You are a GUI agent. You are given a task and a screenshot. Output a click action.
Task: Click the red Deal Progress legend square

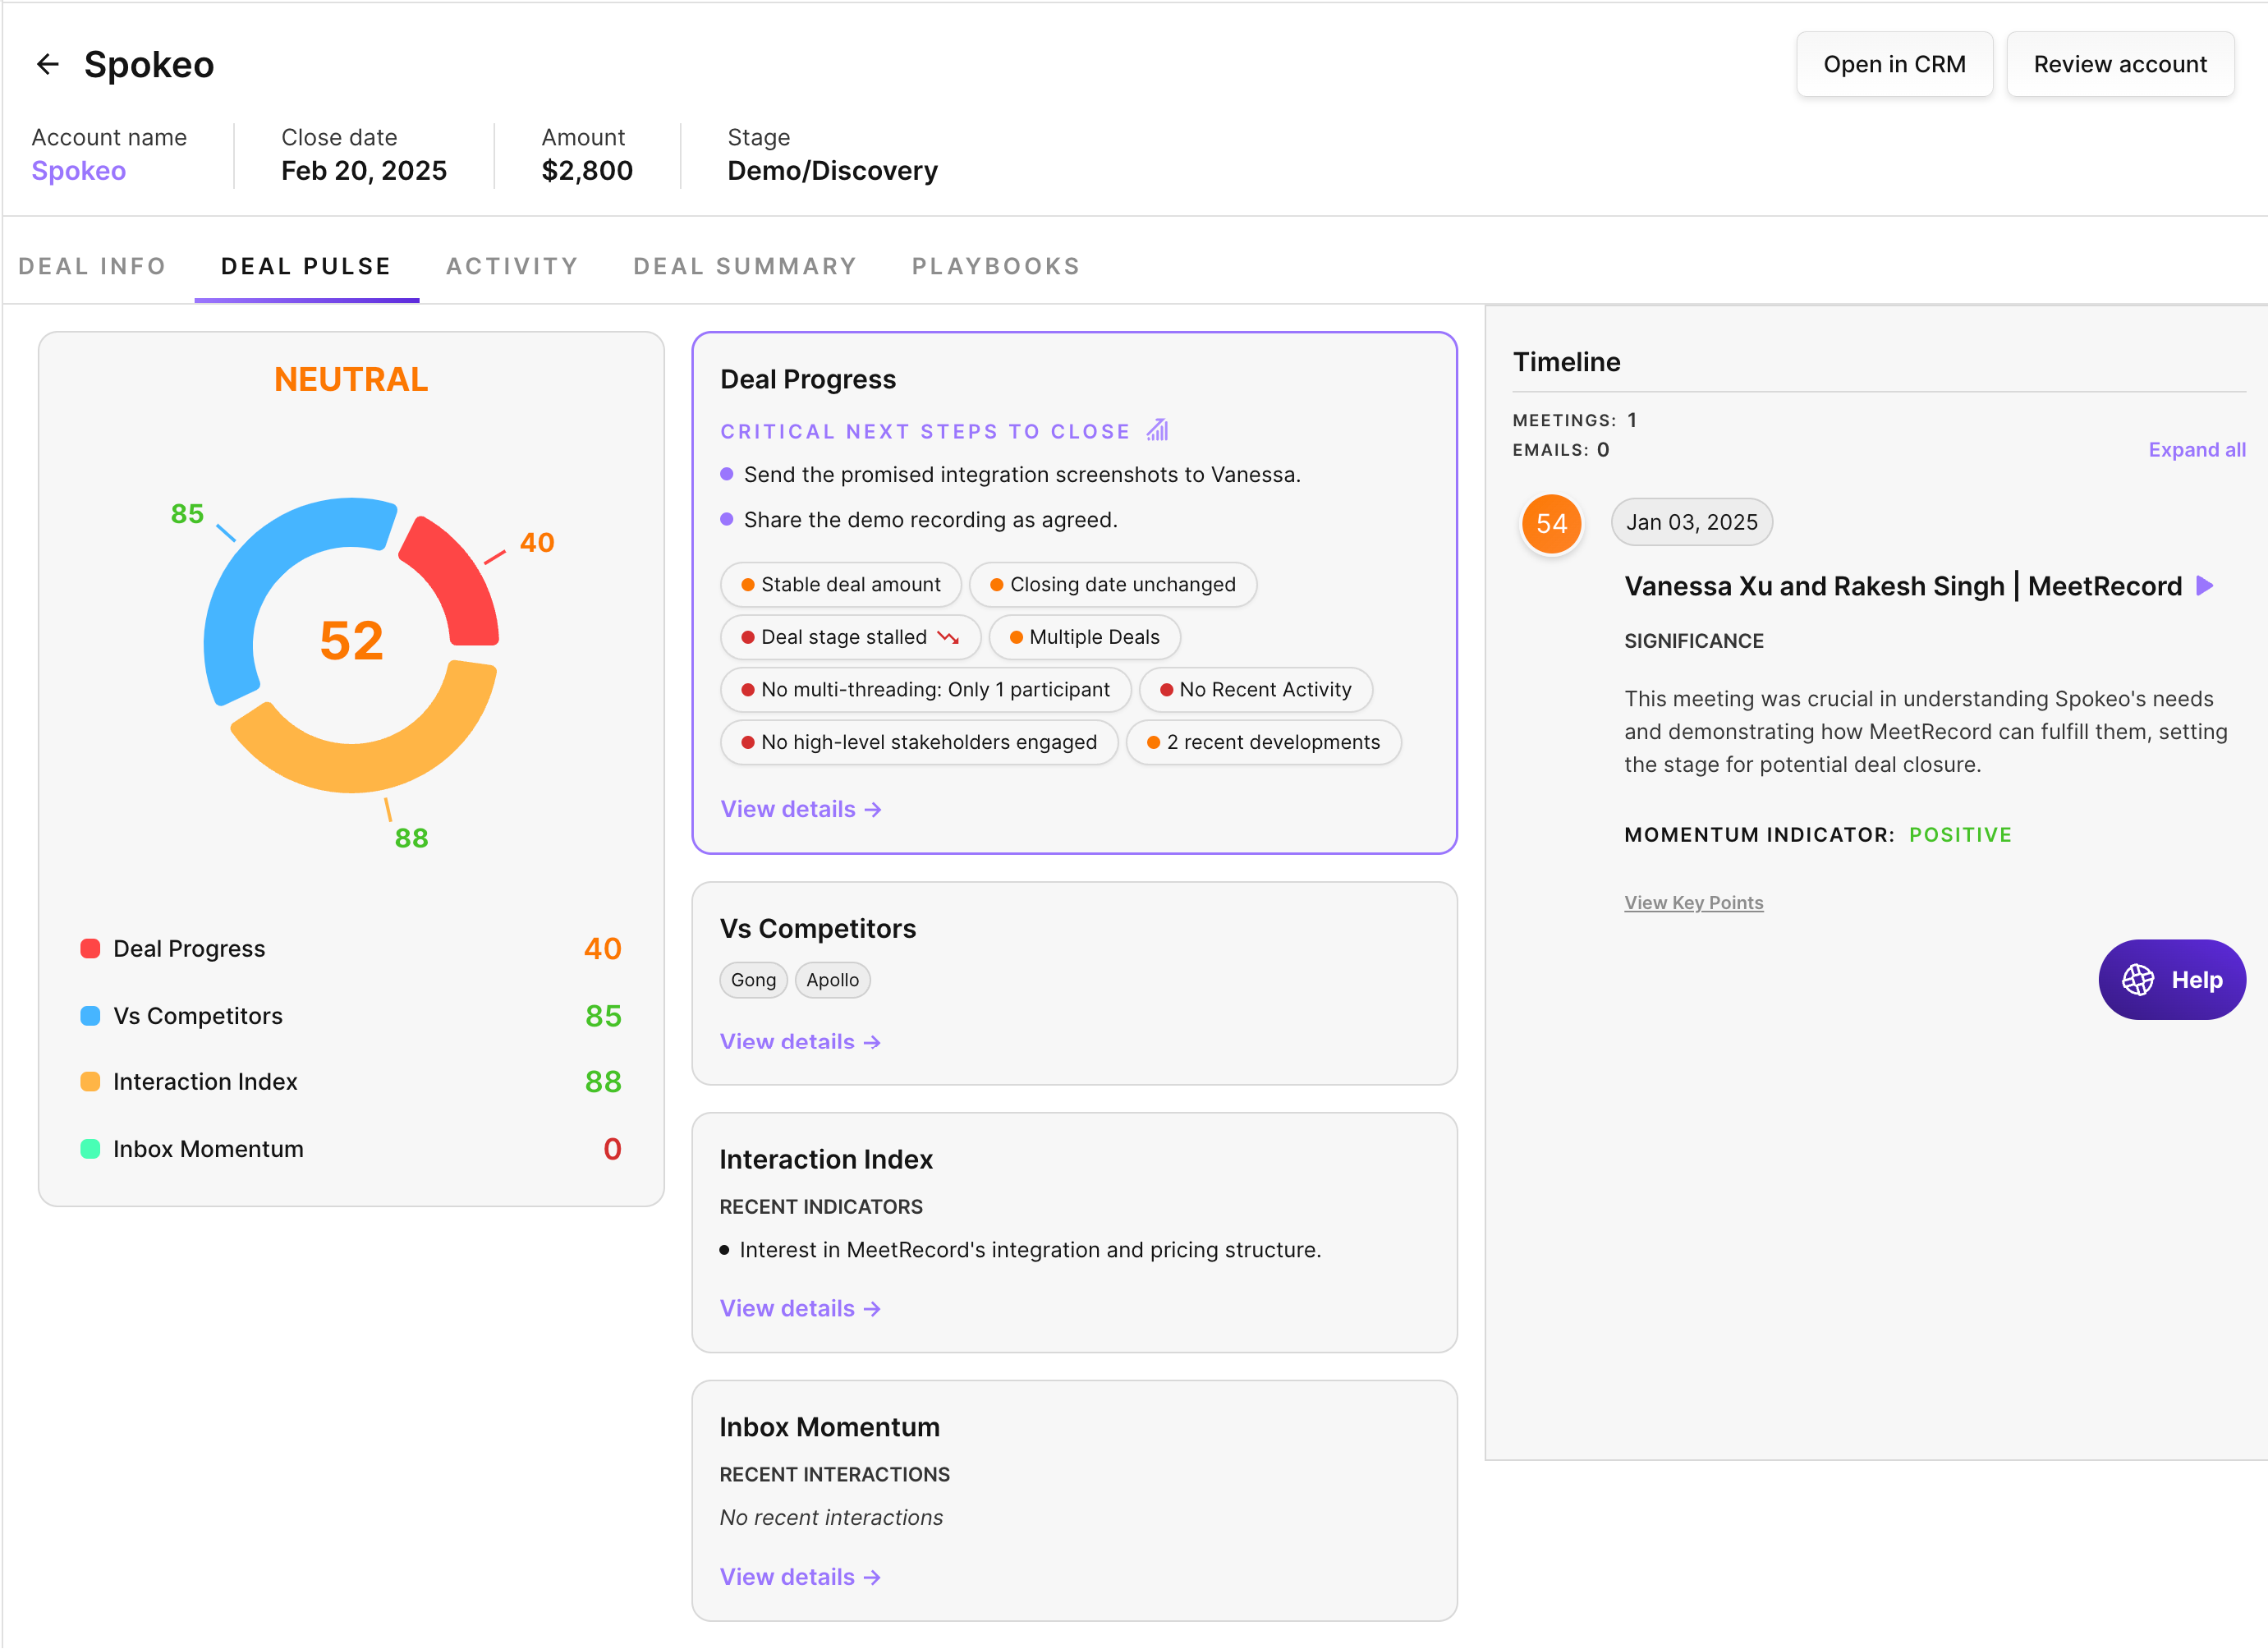(90, 948)
